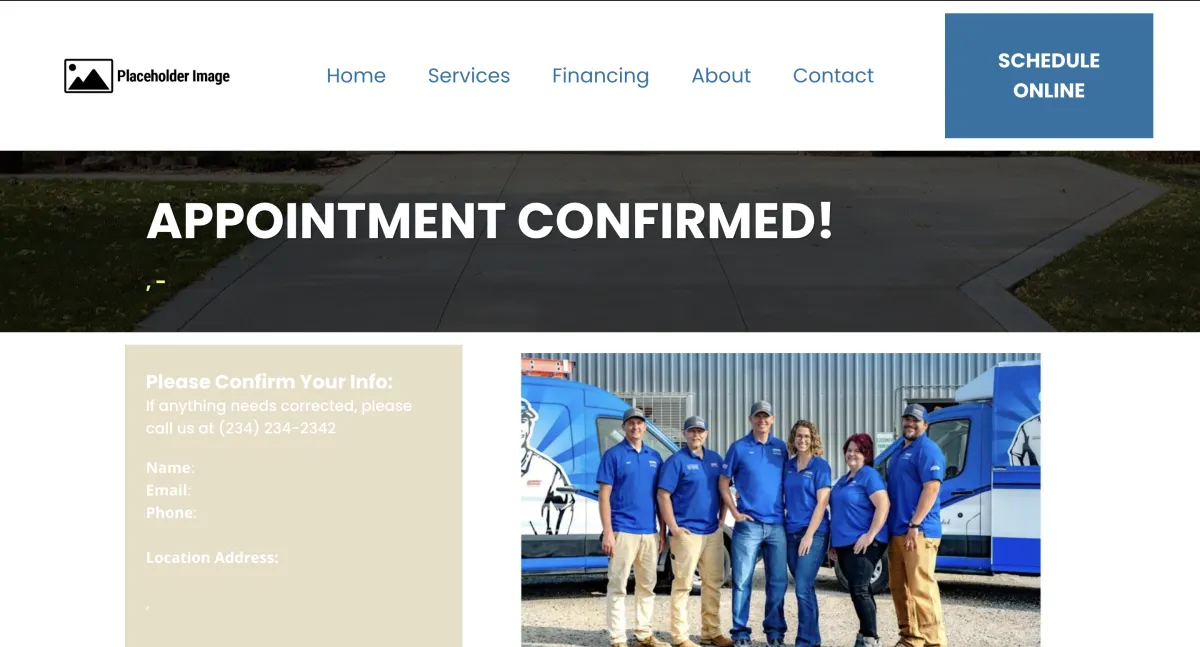Screen dimensions: 1200x647
Task: Select the Phone field label
Action: (171, 512)
